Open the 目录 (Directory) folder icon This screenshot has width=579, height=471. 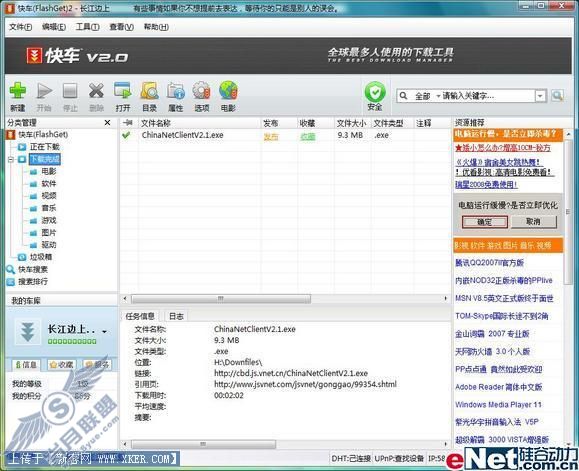tap(149, 91)
